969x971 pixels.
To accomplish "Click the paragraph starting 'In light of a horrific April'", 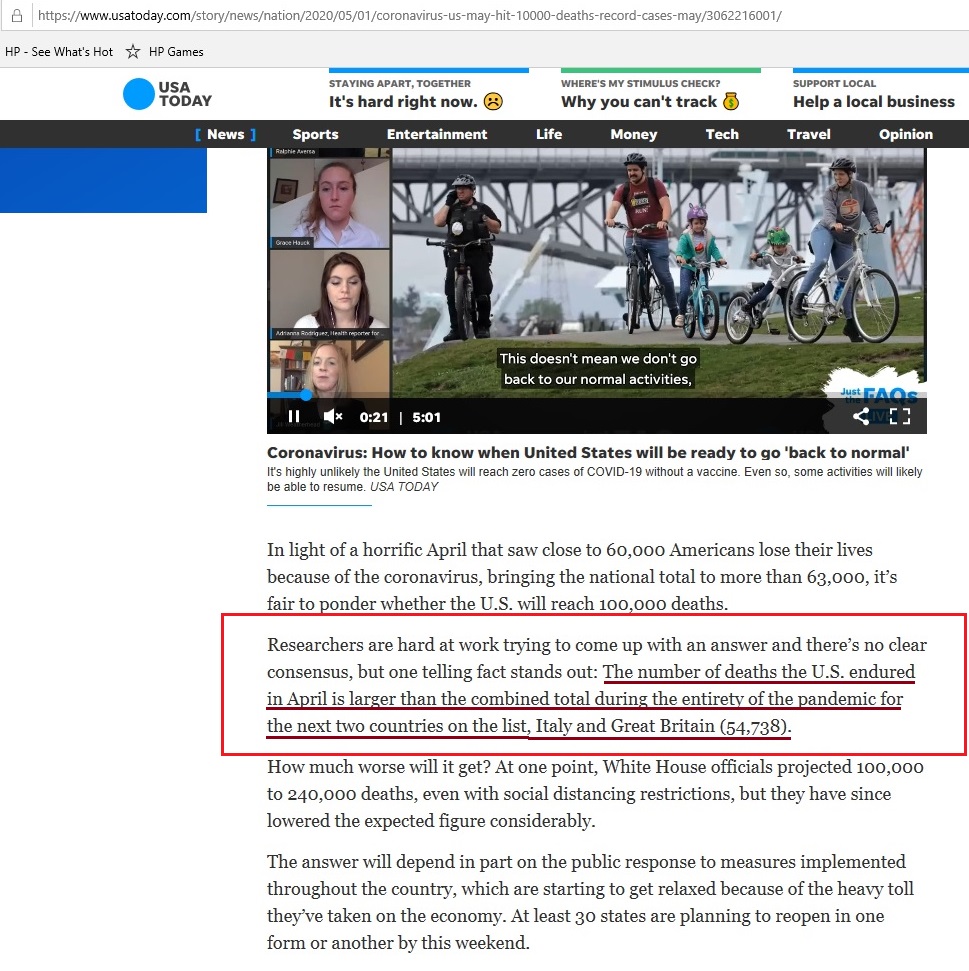I will 582,577.
